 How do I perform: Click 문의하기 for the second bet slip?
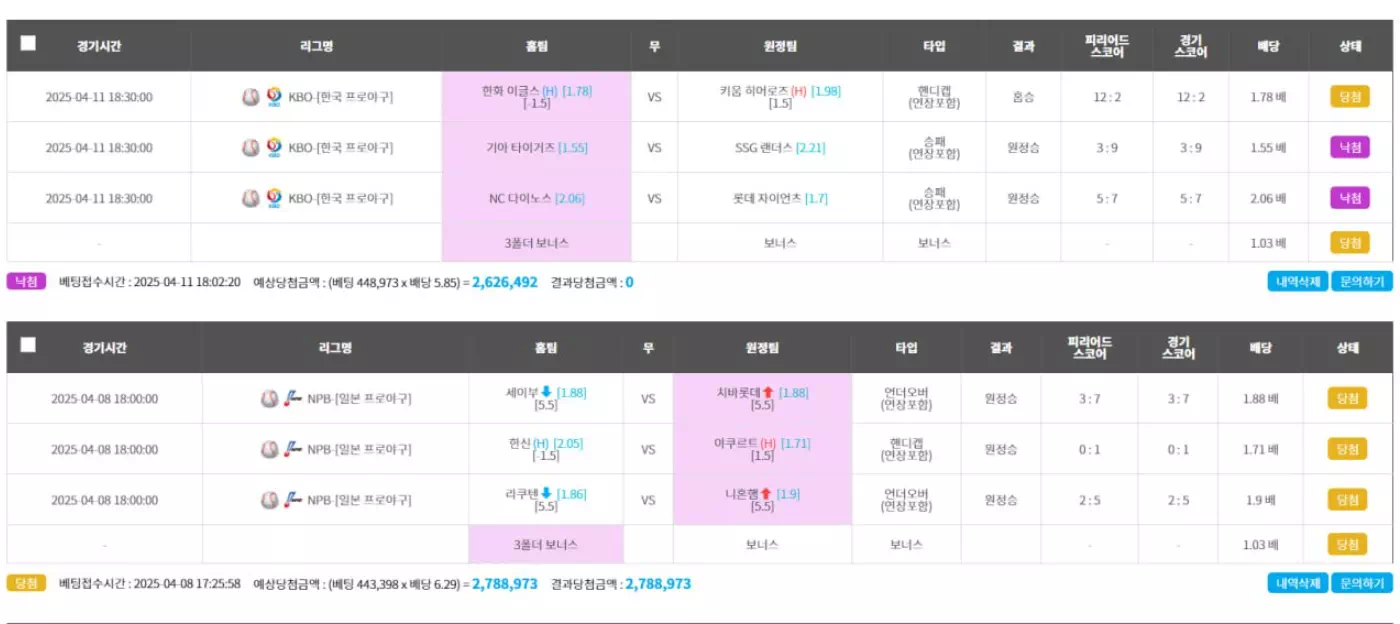point(1362,583)
